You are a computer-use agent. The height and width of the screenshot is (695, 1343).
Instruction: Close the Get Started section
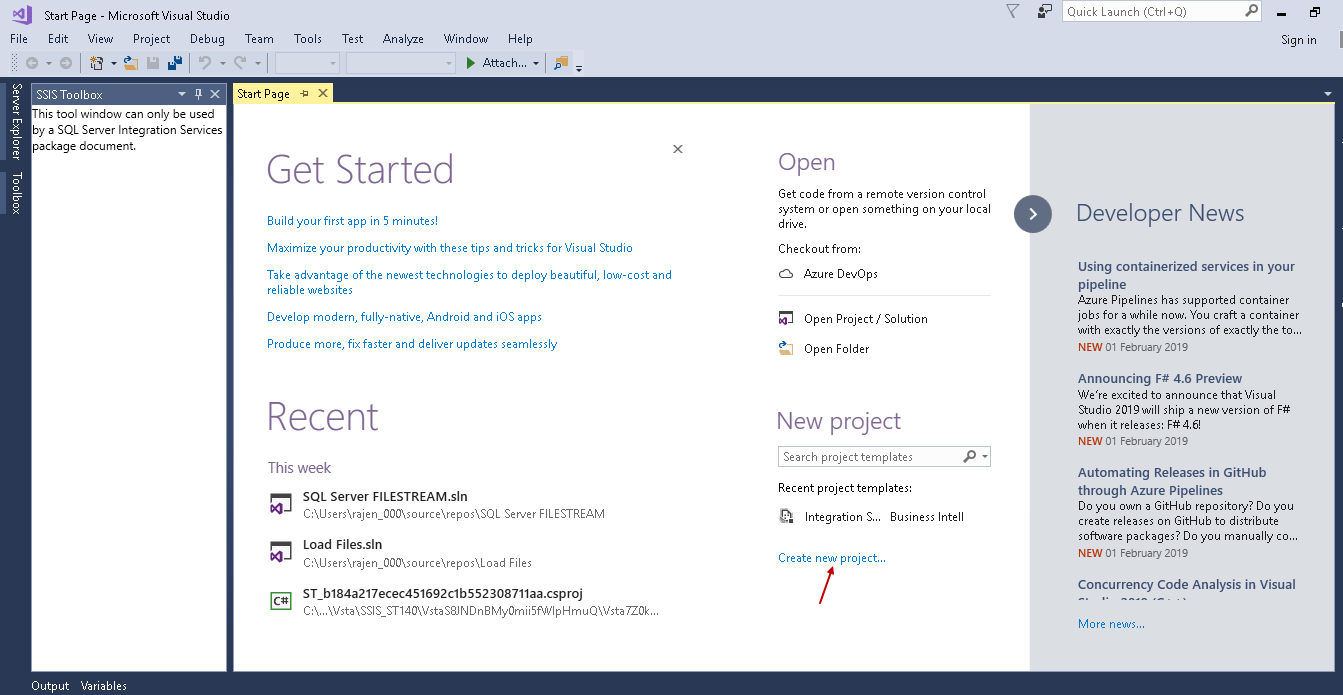678,149
